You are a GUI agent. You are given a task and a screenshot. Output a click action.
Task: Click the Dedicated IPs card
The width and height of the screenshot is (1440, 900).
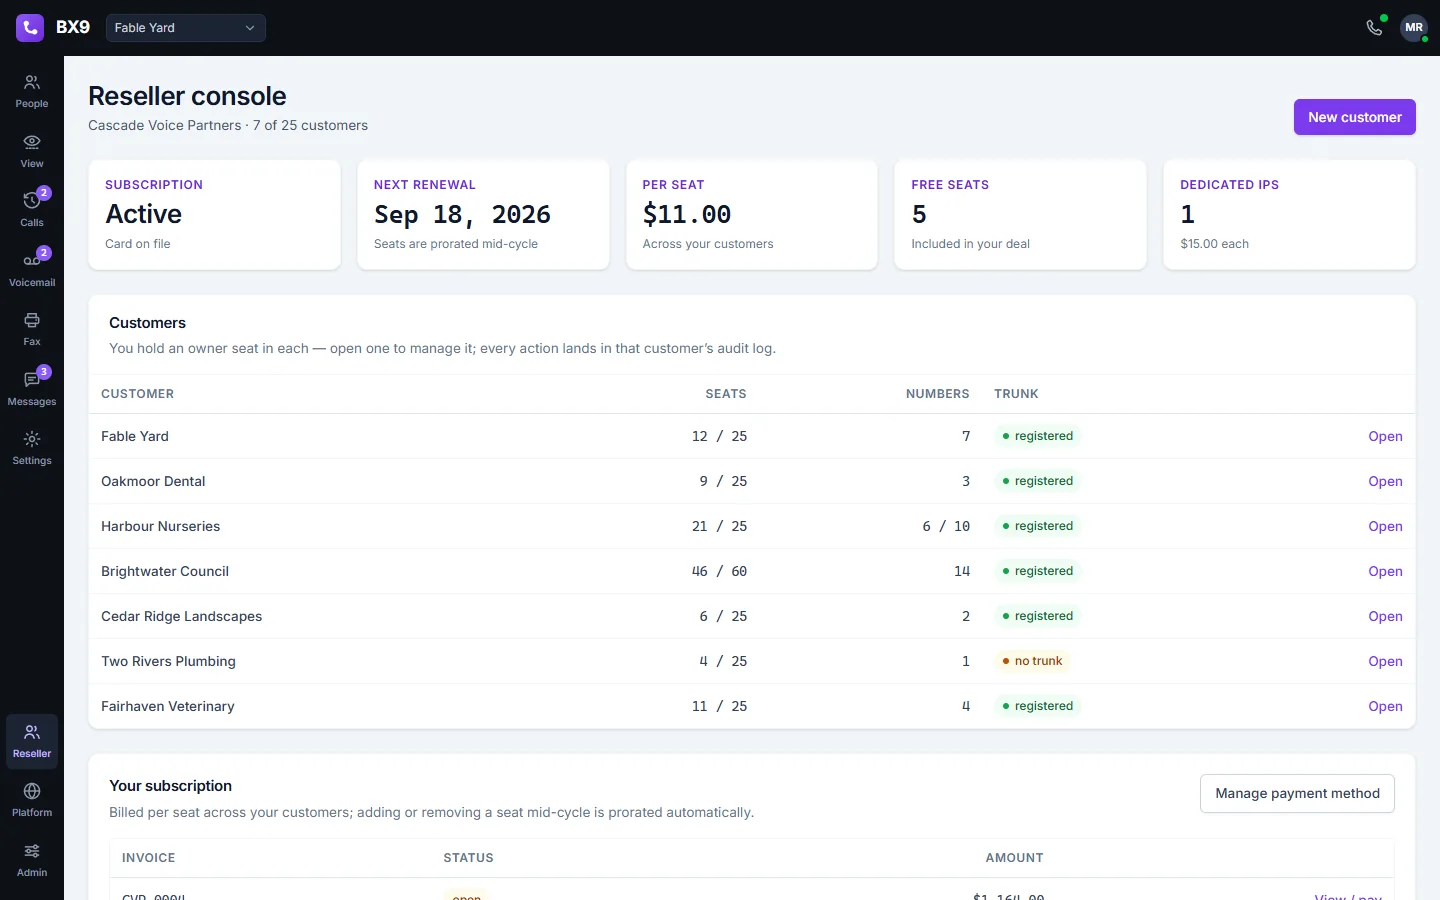1289,215
